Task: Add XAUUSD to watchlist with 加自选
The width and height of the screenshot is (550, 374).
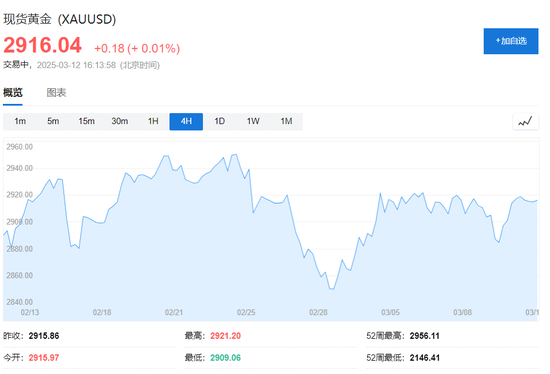Action: (511, 41)
